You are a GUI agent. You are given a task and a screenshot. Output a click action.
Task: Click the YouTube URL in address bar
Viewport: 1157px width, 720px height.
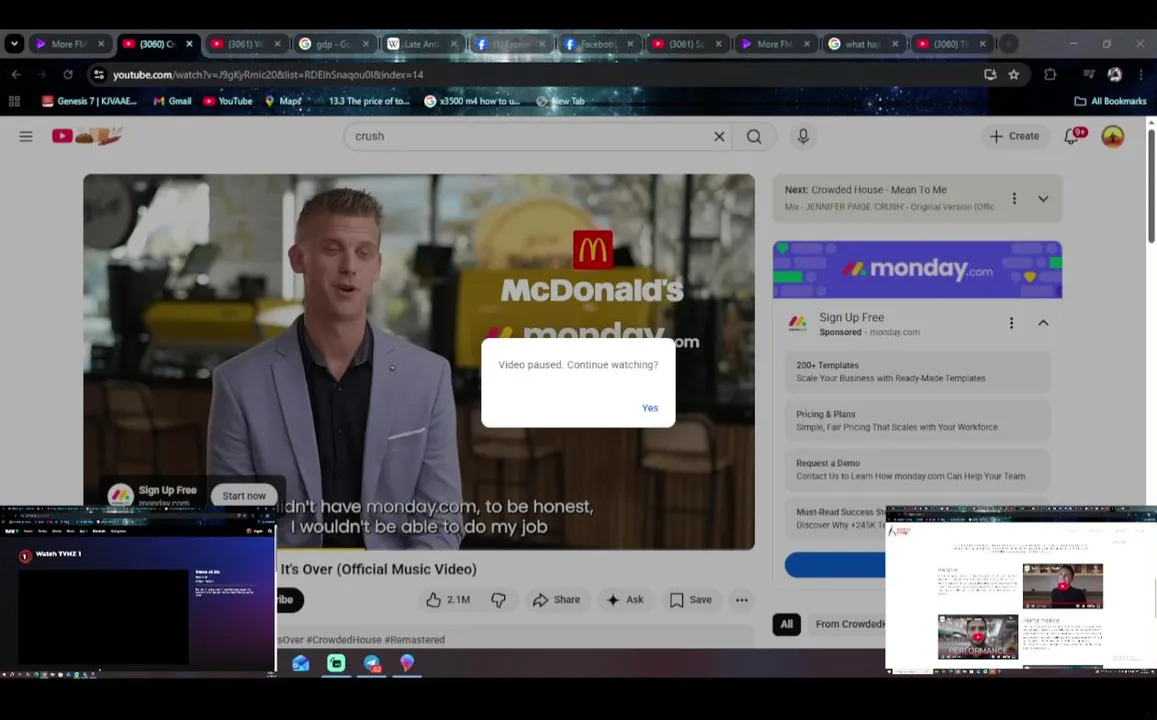(x=268, y=75)
